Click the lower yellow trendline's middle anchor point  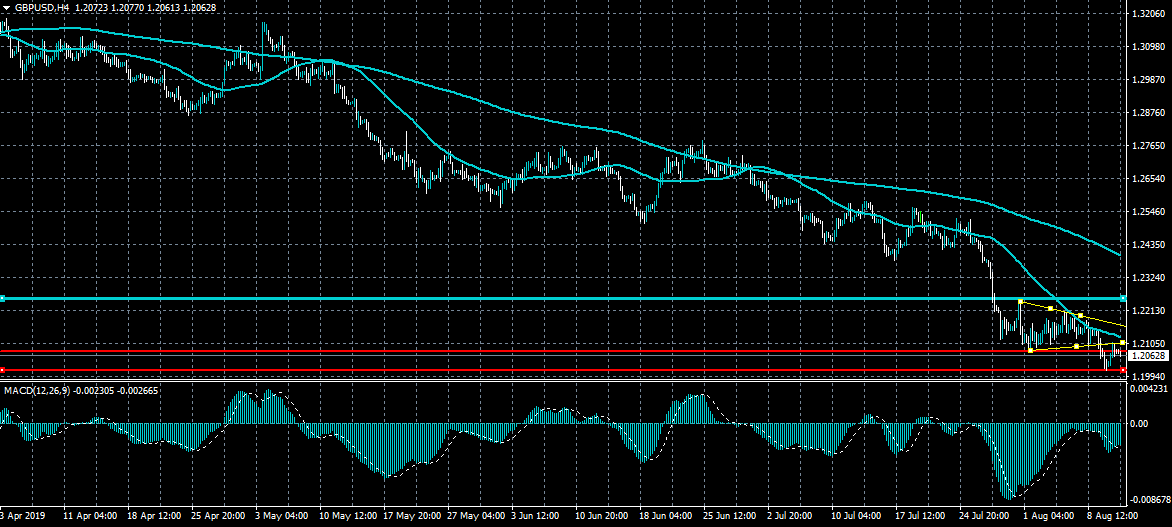[x=1076, y=346]
